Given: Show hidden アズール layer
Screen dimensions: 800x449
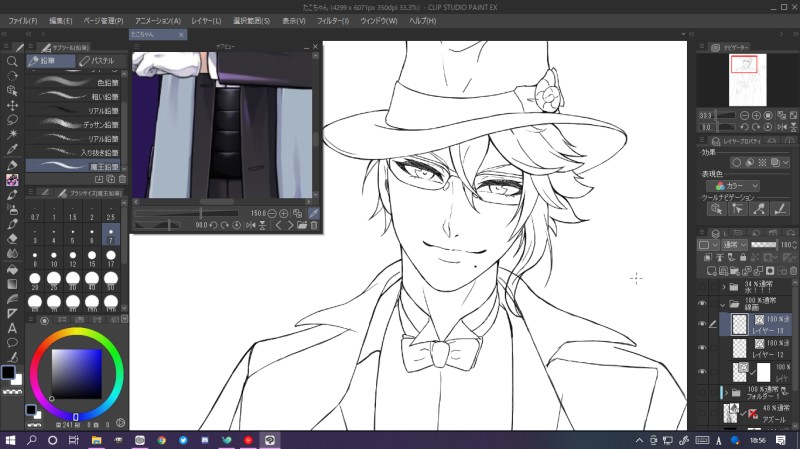Looking at the screenshot, I should [x=702, y=413].
